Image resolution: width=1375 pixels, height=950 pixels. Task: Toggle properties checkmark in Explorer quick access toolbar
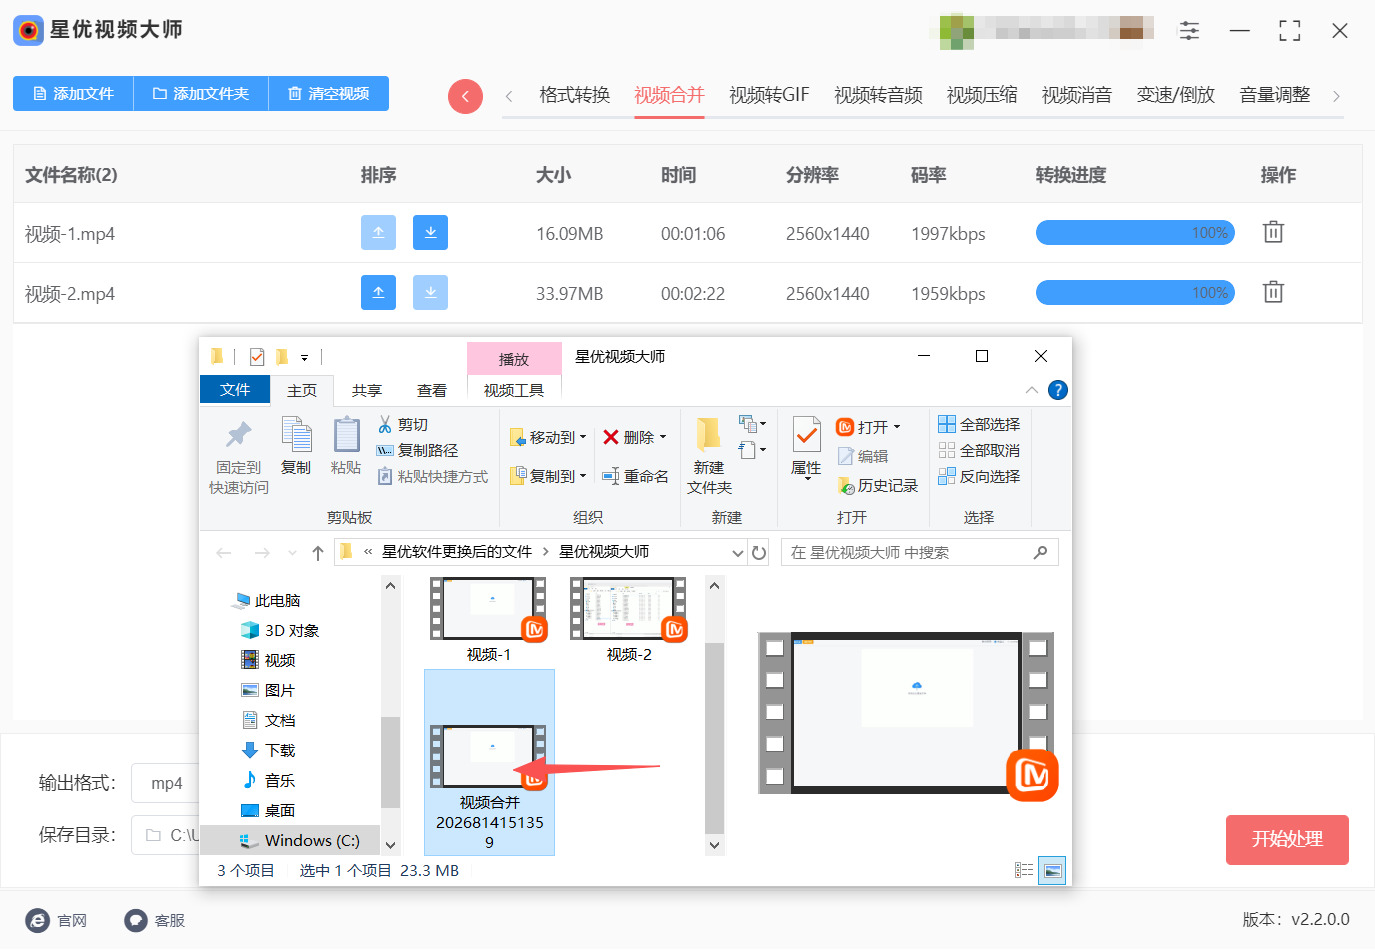[257, 357]
